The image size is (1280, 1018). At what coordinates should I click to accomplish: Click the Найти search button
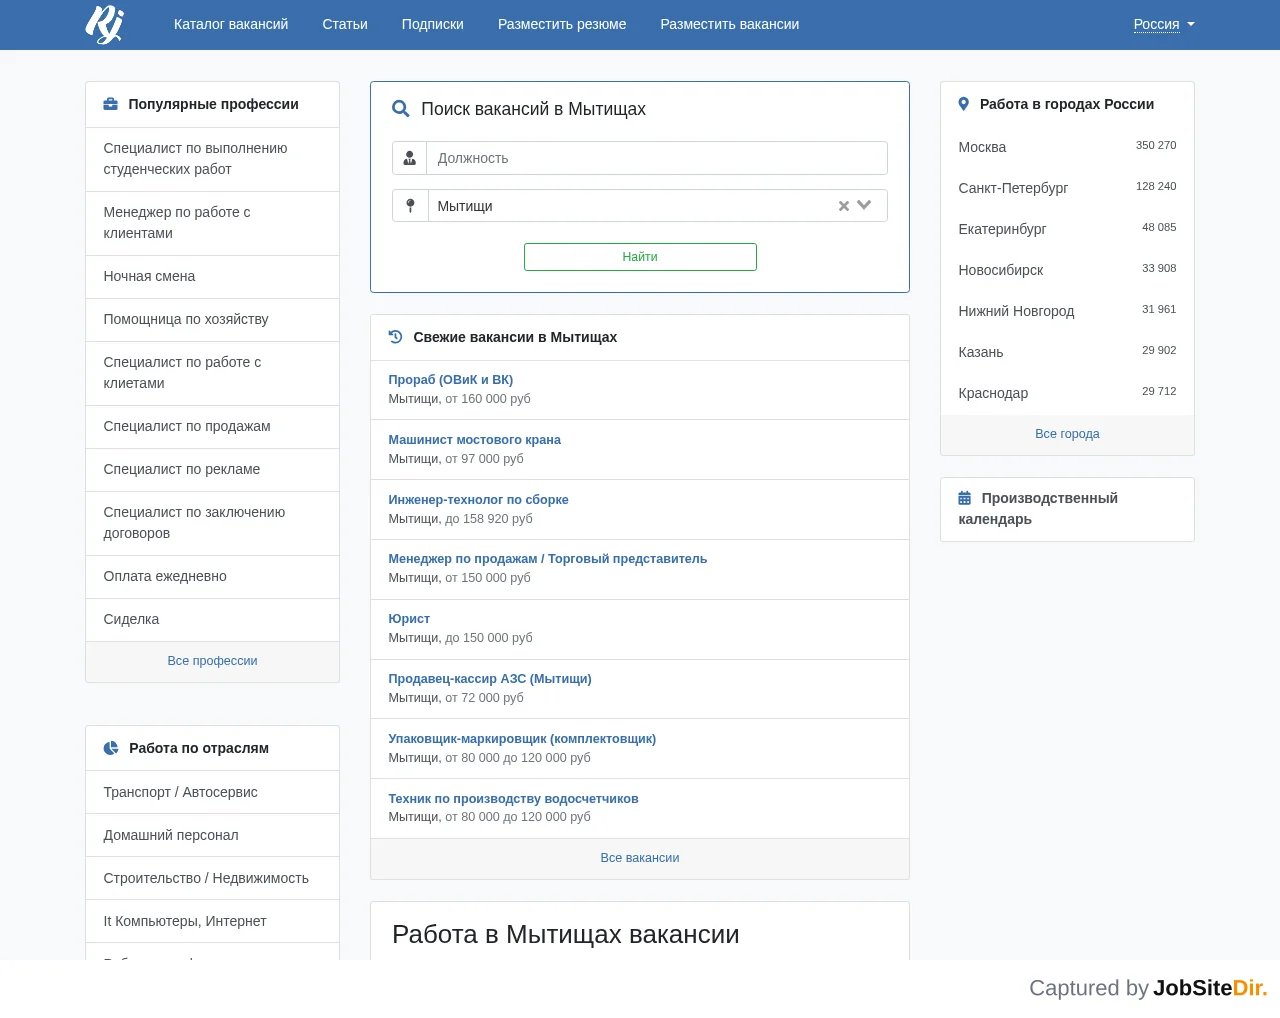pos(640,257)
